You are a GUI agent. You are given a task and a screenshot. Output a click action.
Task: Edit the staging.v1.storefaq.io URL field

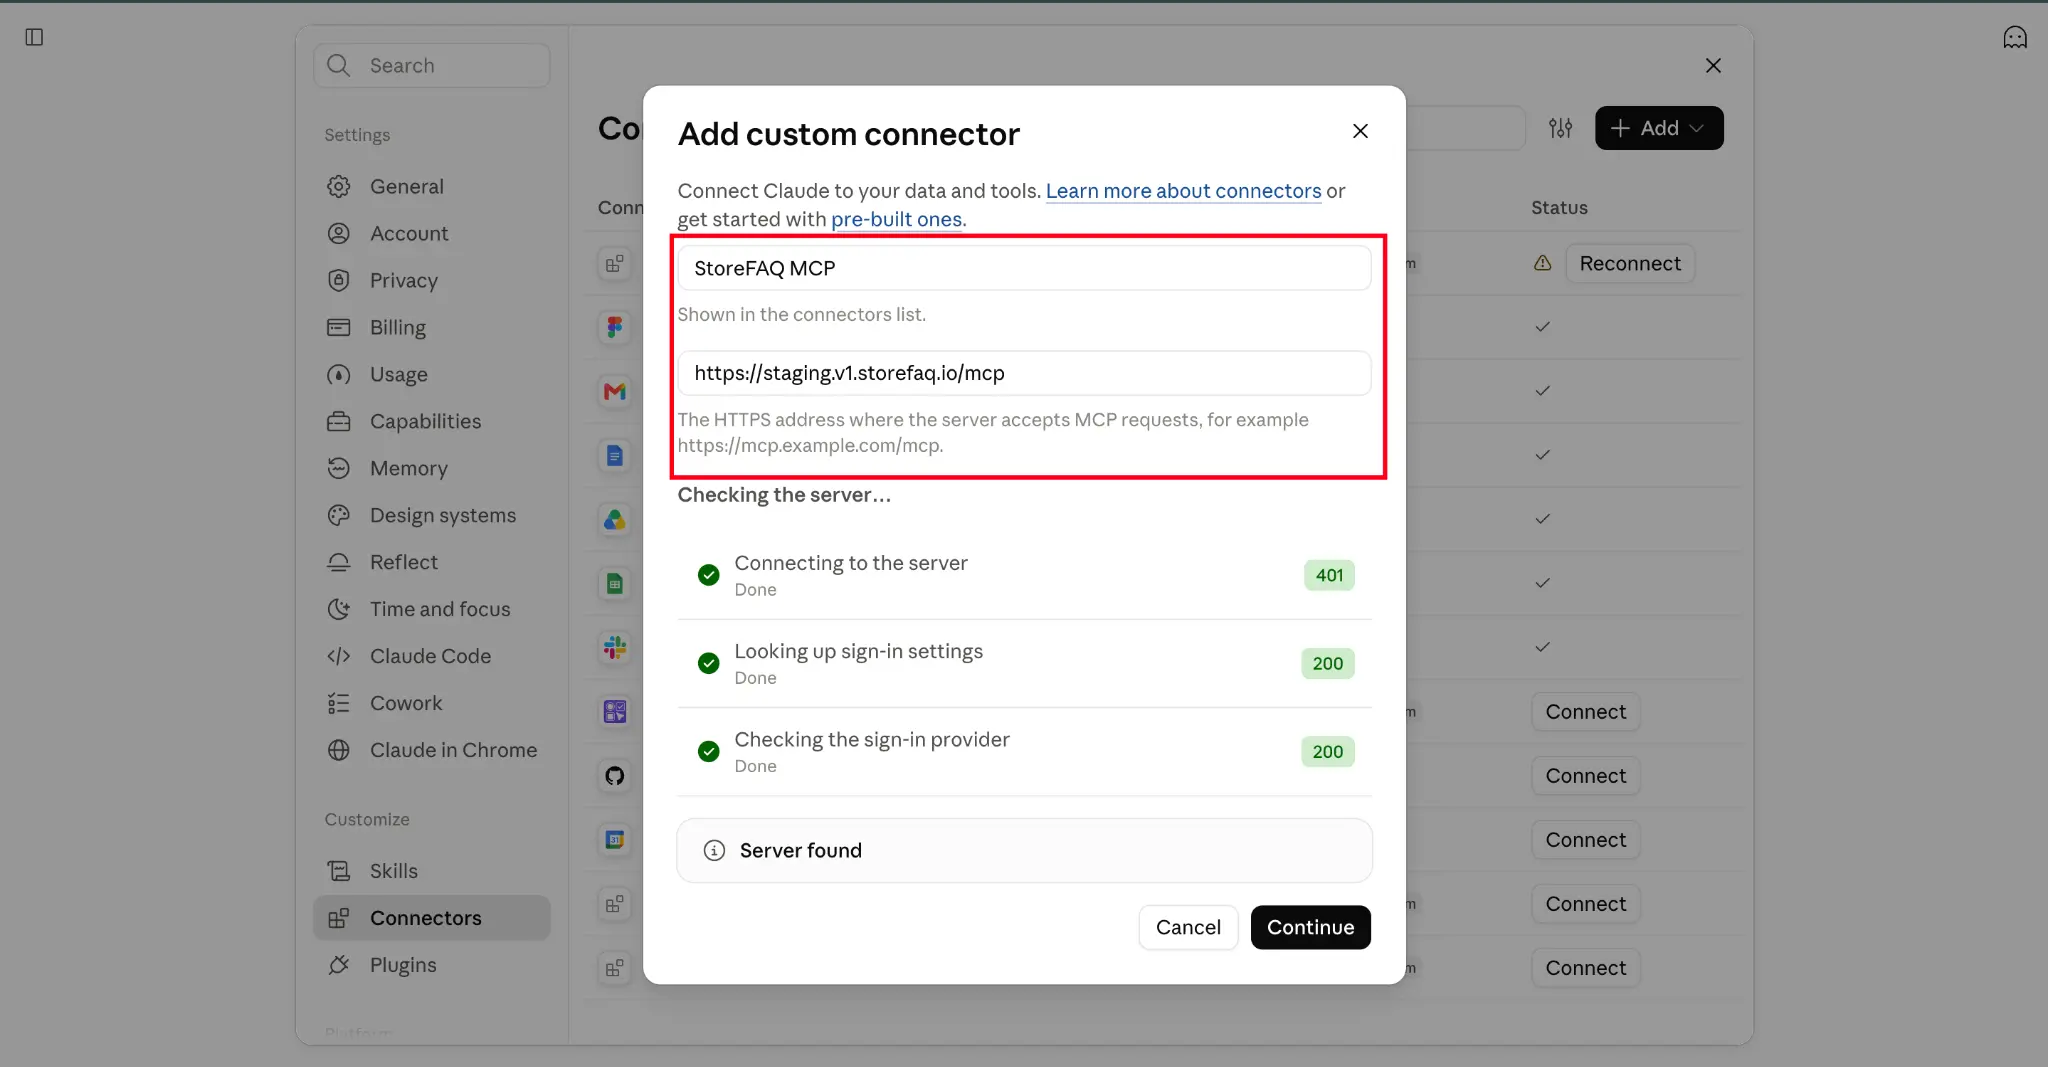pos(1024,373)
